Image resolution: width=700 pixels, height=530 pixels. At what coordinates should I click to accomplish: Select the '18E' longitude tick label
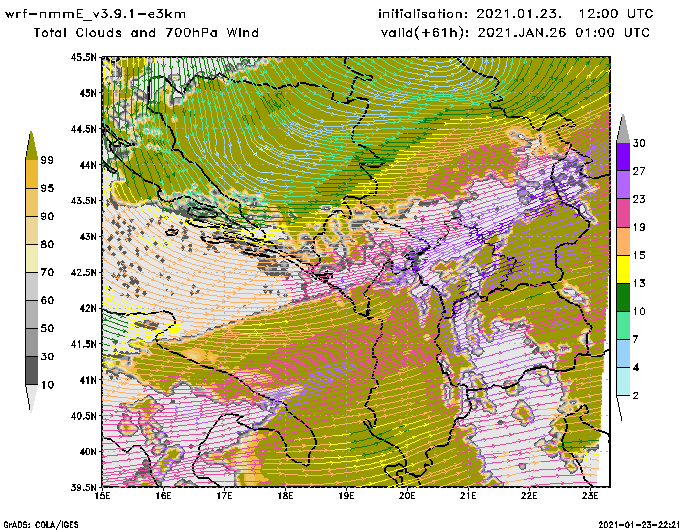(x=285, y=496)
